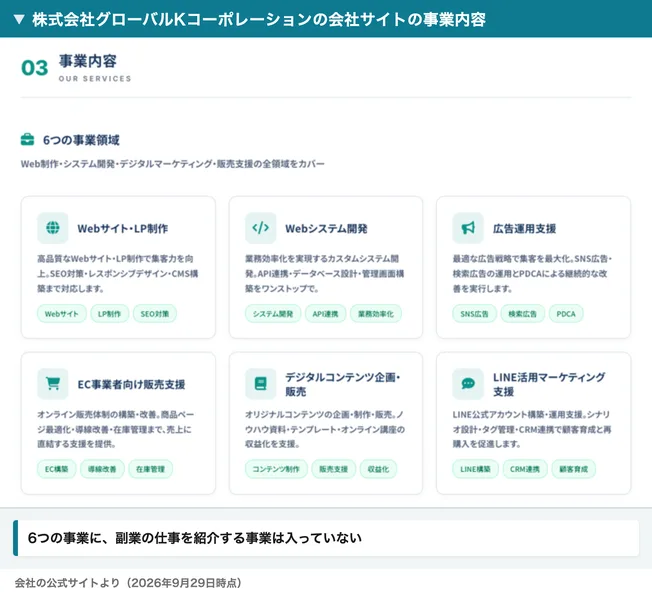Click the 事業内容 section heading

[87, 61]
